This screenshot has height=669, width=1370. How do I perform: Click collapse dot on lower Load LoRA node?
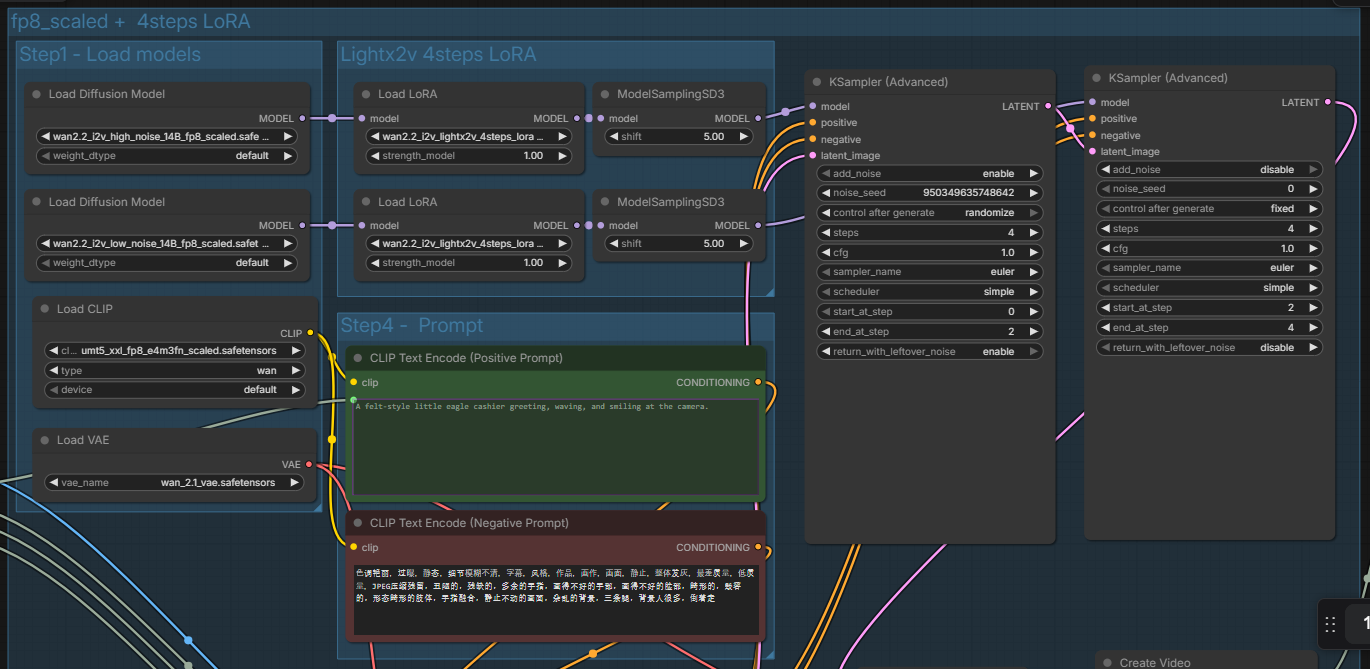coord(366,202)
